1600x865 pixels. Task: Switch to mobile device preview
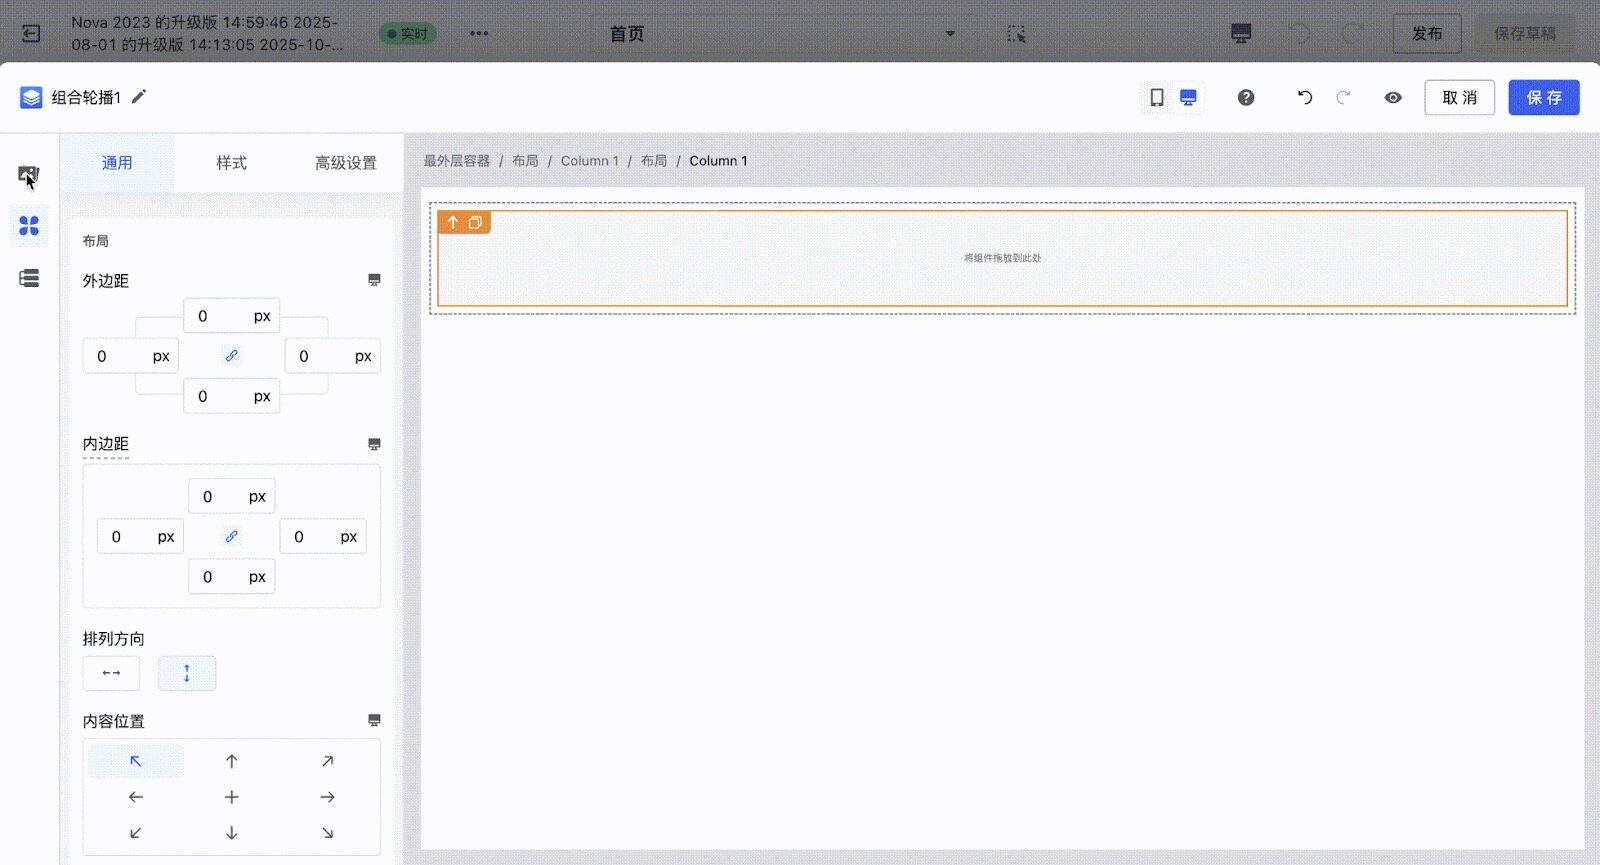1156,97
